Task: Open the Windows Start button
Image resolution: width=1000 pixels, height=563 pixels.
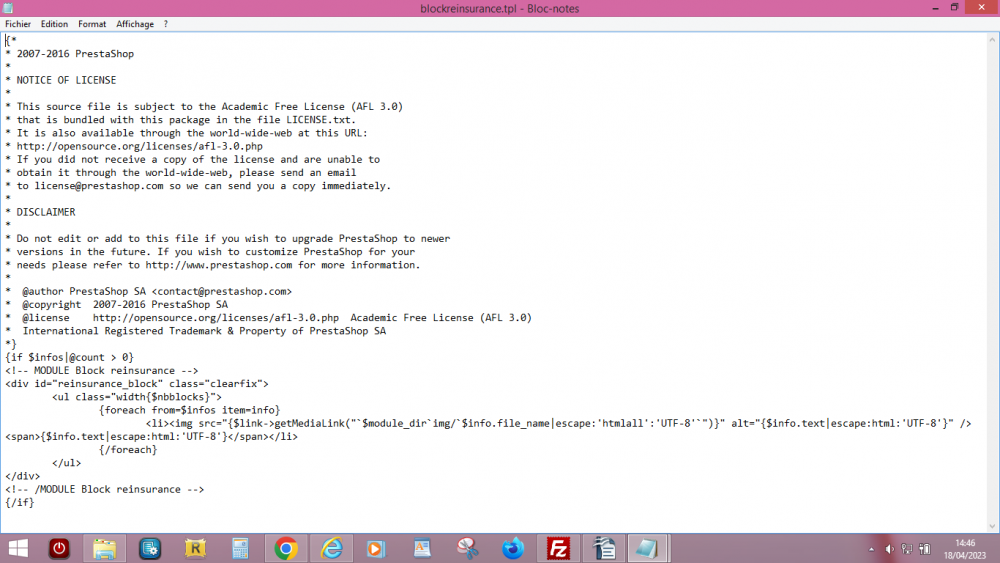Action: 18,548
